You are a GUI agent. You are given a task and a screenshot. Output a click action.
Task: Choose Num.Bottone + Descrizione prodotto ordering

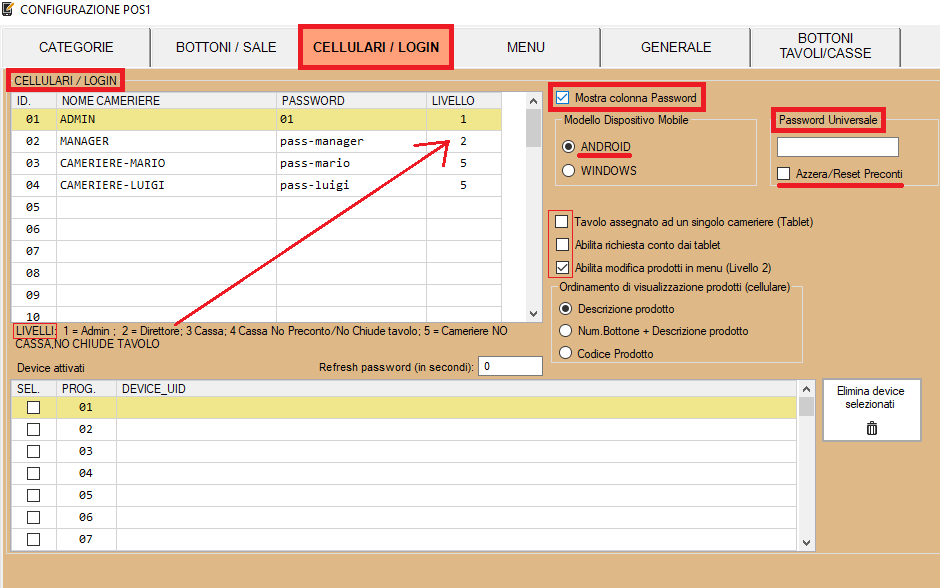[565, 331]
